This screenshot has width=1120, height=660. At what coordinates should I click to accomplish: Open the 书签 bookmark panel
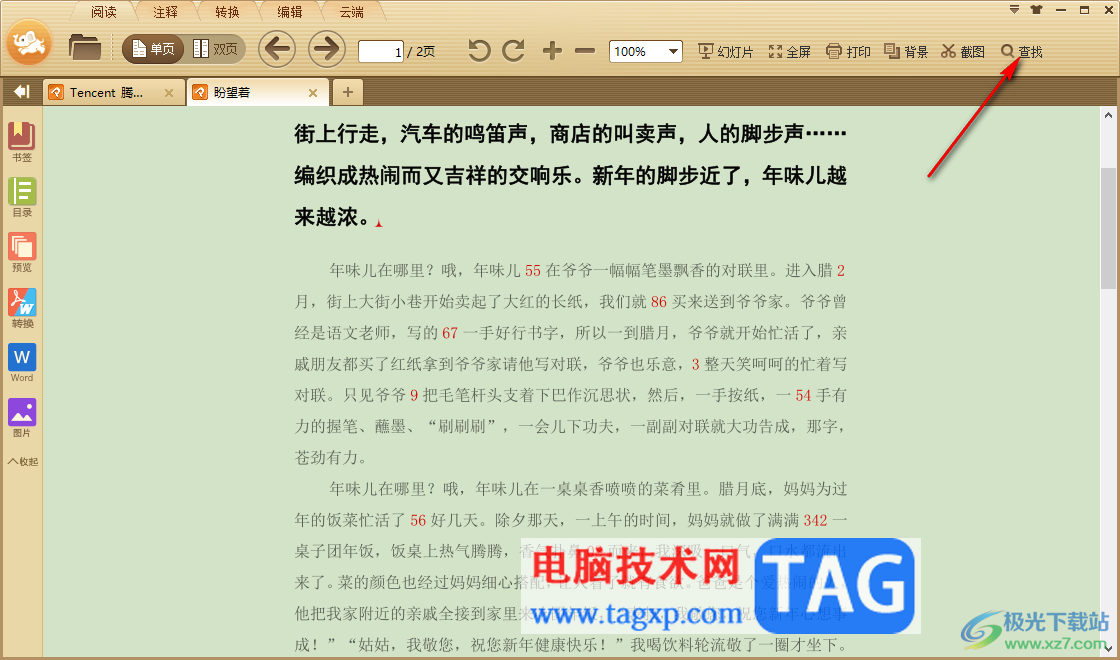pos(21,142)
